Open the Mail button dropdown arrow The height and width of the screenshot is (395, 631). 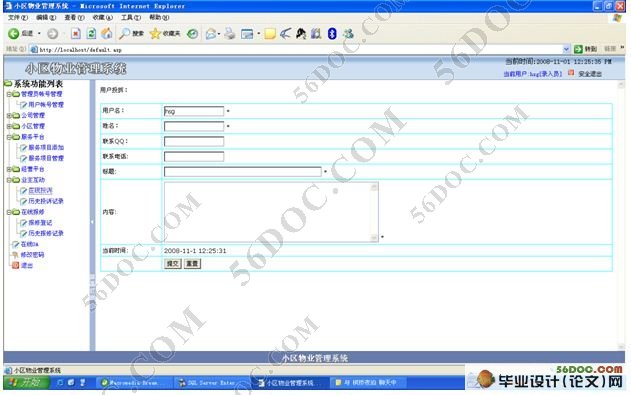pos(219,34)
